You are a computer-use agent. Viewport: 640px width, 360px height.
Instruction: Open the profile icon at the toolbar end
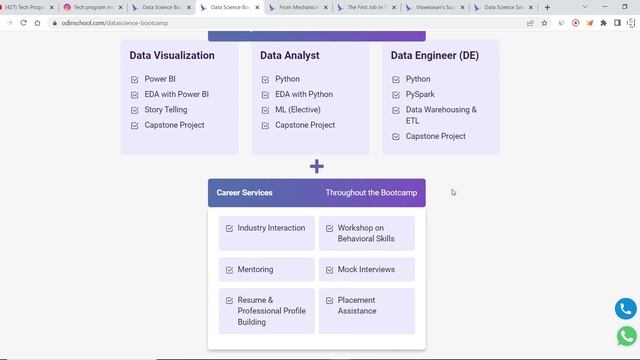(631, 23)
